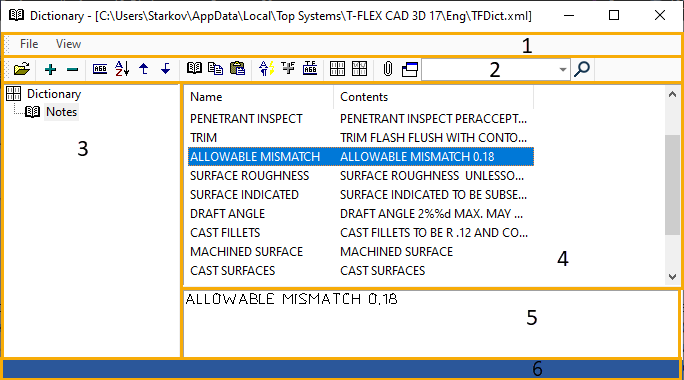The width and height of the screenshot is (684, 380).
Task: Click the rename ABB icon in toolbar
Action: click(x=100, y=69)
